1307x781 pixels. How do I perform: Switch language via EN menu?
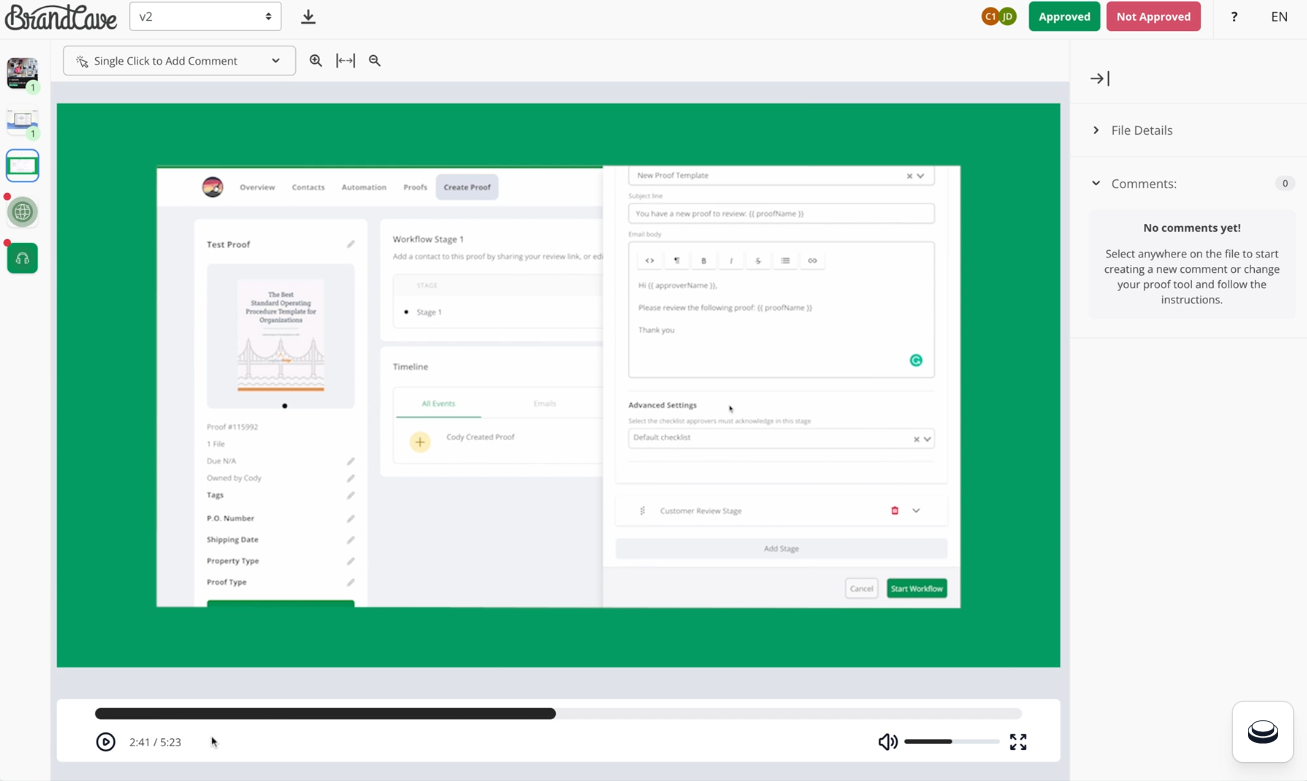pos(1279,17)
